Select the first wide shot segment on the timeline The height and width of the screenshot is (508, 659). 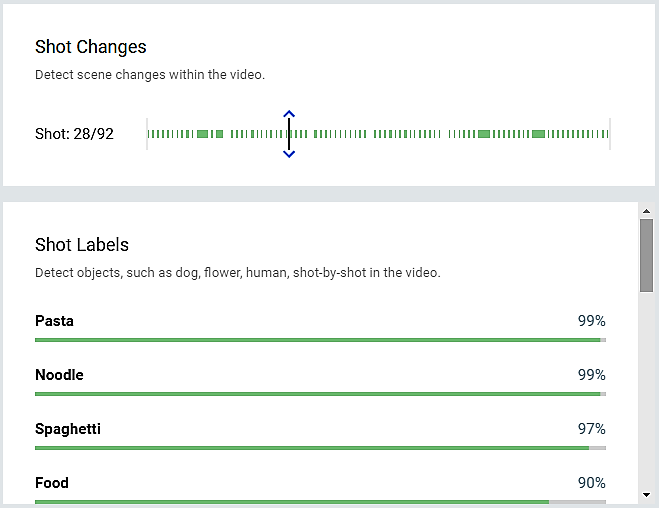pyautogui.click(x=203, y=134)
